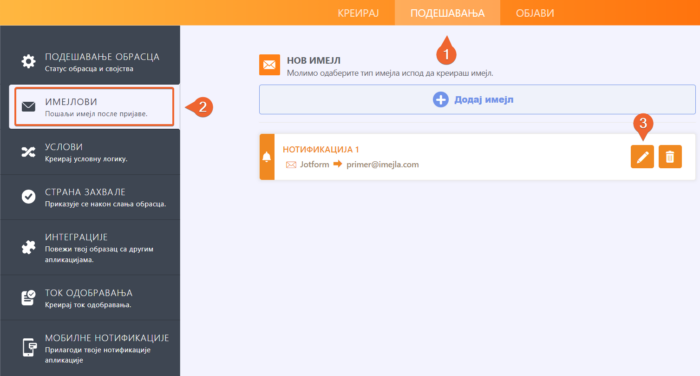
Task: Open Ток одобравања in the sidebar
Action: 90,298
